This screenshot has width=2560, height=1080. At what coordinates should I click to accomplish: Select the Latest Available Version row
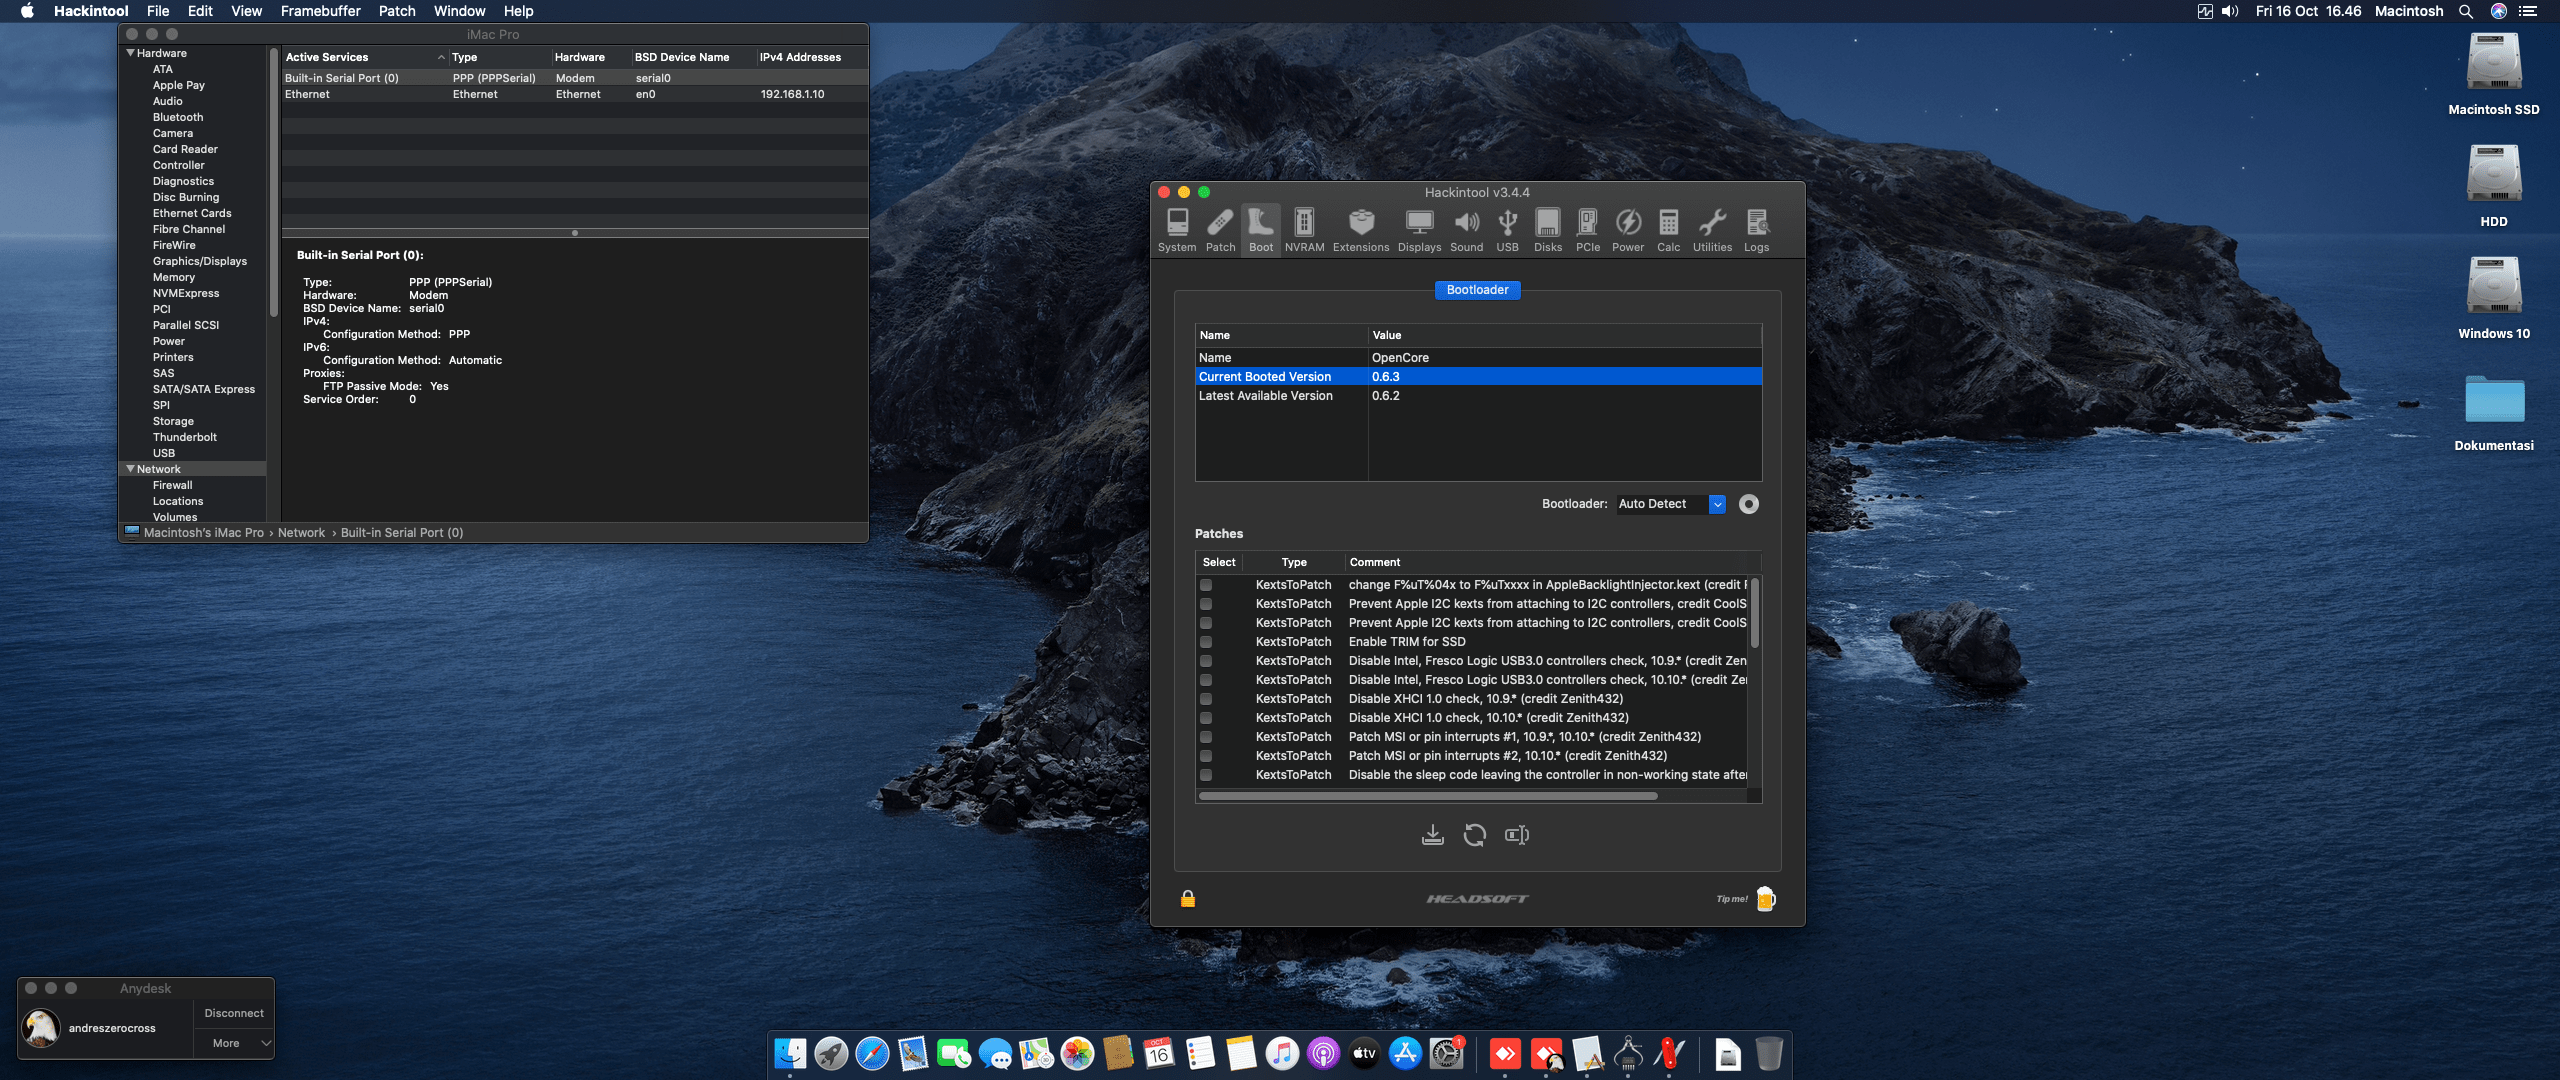pyautogui.click(x=1478, y=396)
